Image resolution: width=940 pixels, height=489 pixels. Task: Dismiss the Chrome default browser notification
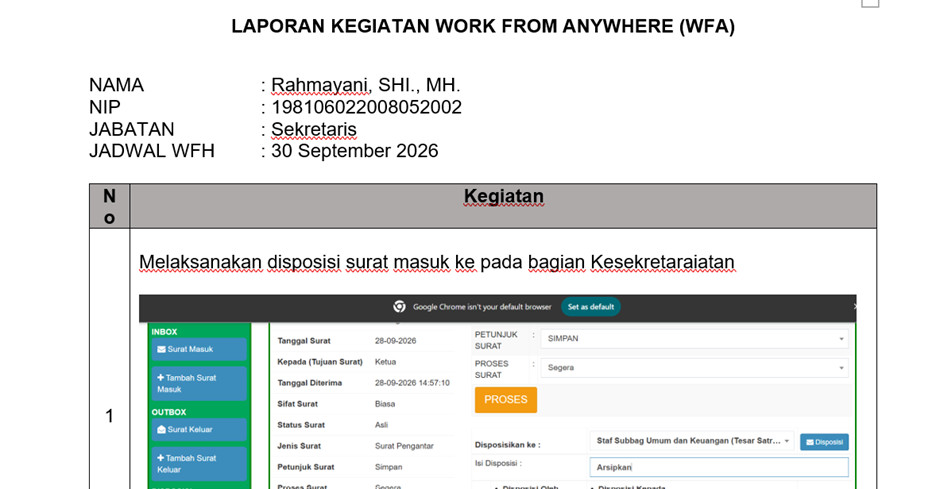click(x=854, y=306)
